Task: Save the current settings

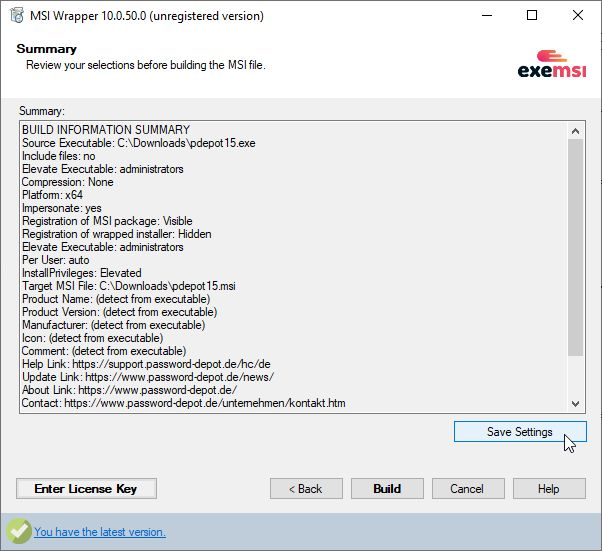Action: (520, 432)
